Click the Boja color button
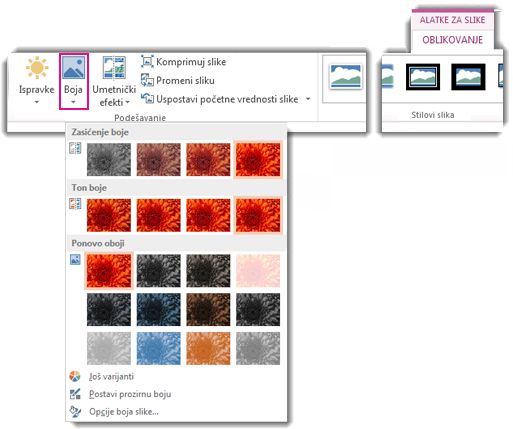Viewport: 513px width, 429px height. point(74,81)
